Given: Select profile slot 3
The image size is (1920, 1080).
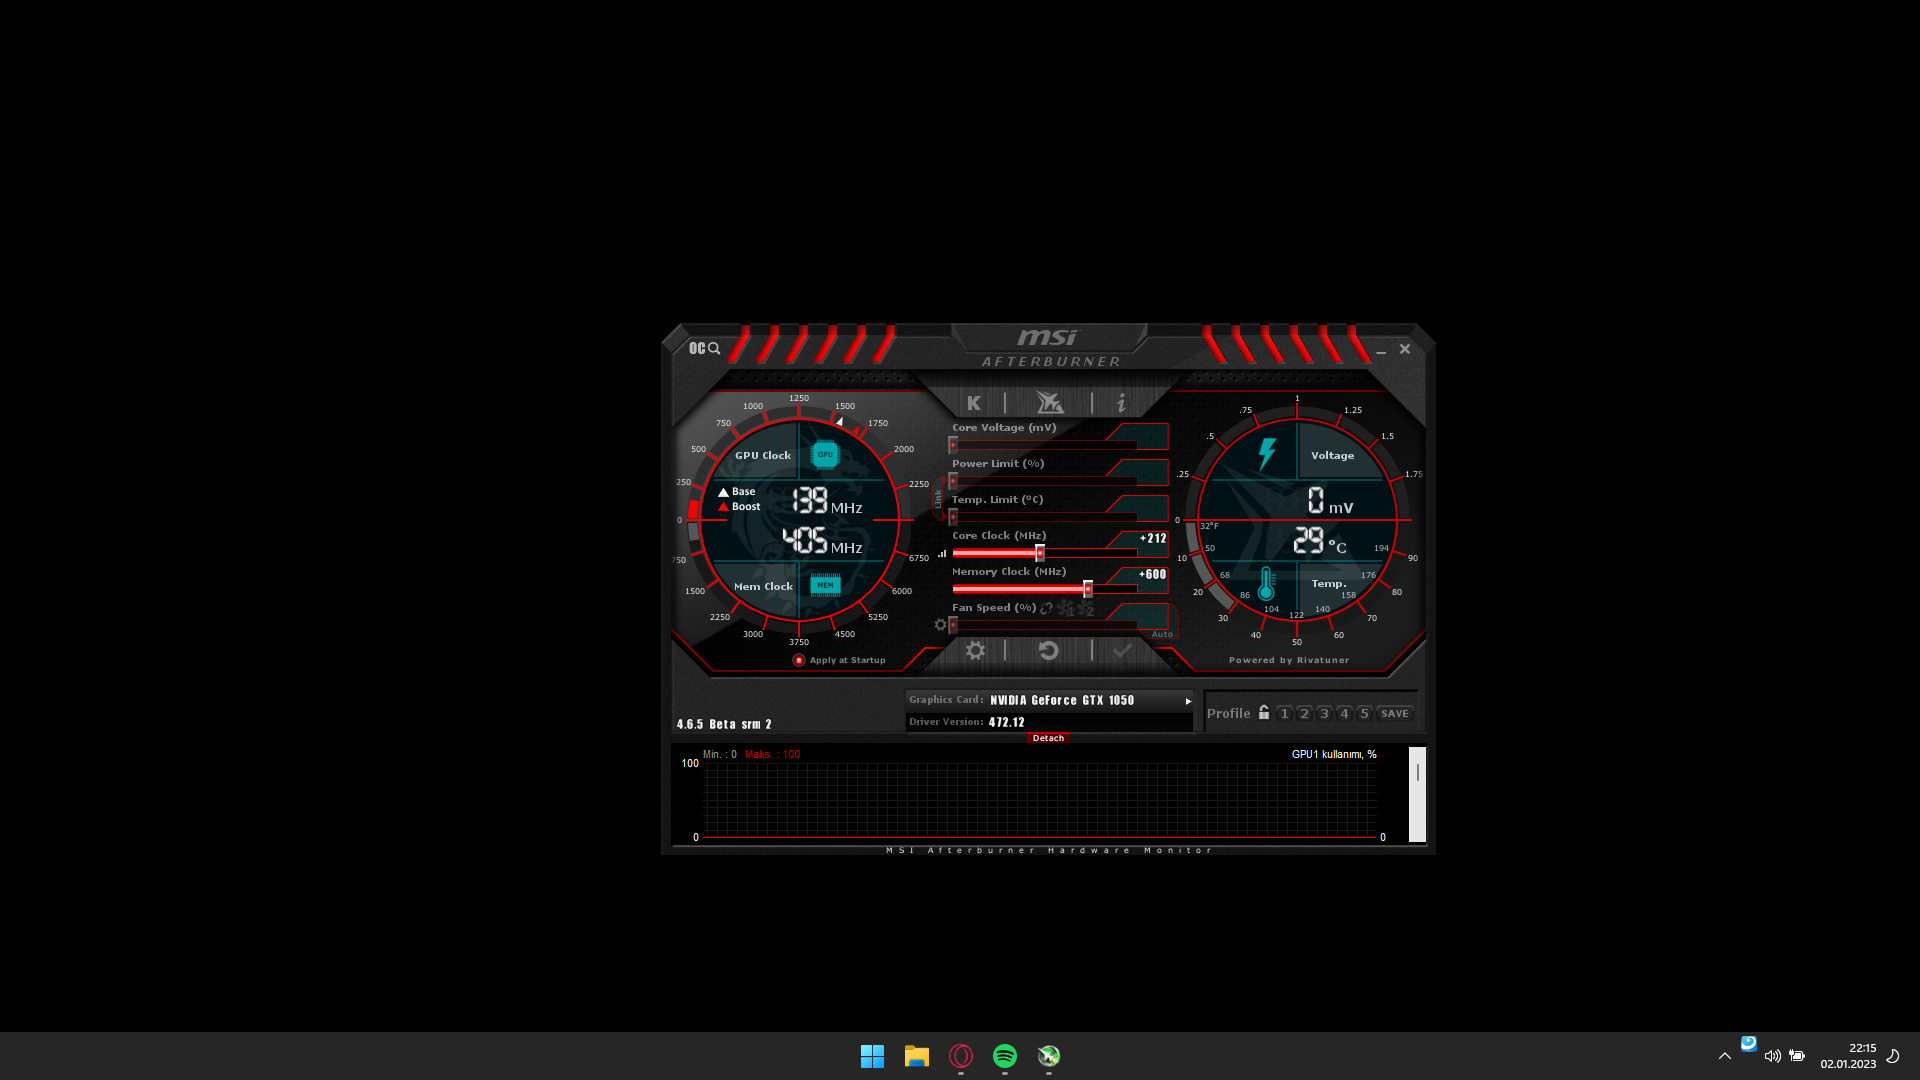Looking at the screenshot, I should 1324,714.
